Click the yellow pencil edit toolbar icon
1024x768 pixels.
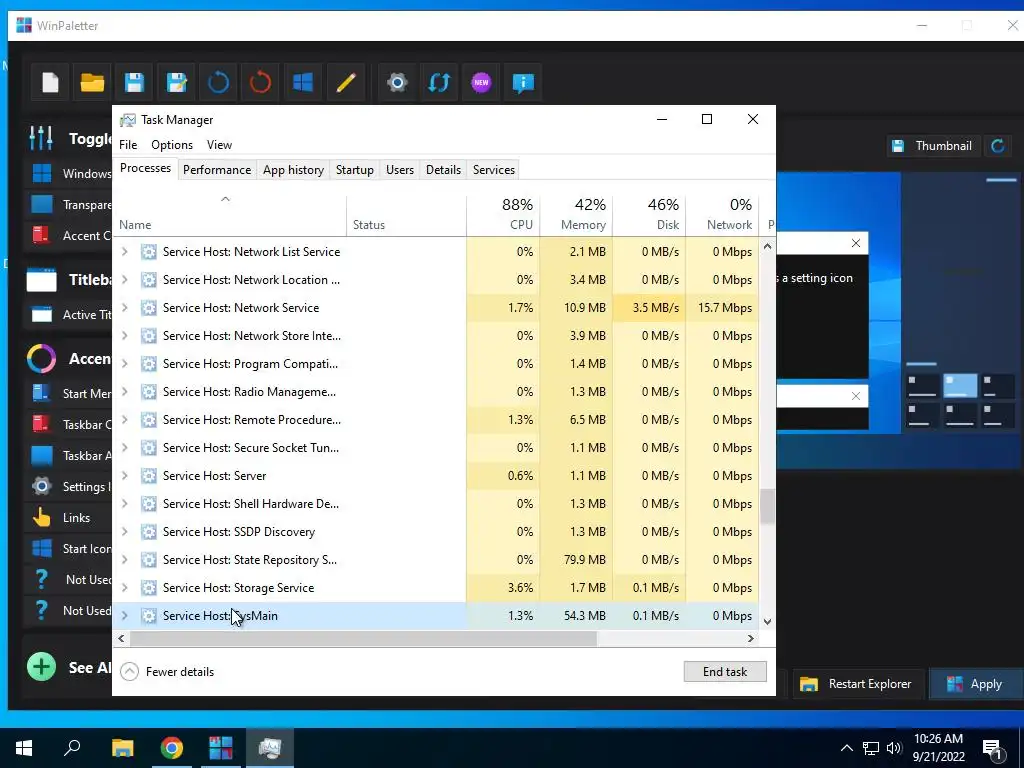pyautogui.click(x=345, y=82)
